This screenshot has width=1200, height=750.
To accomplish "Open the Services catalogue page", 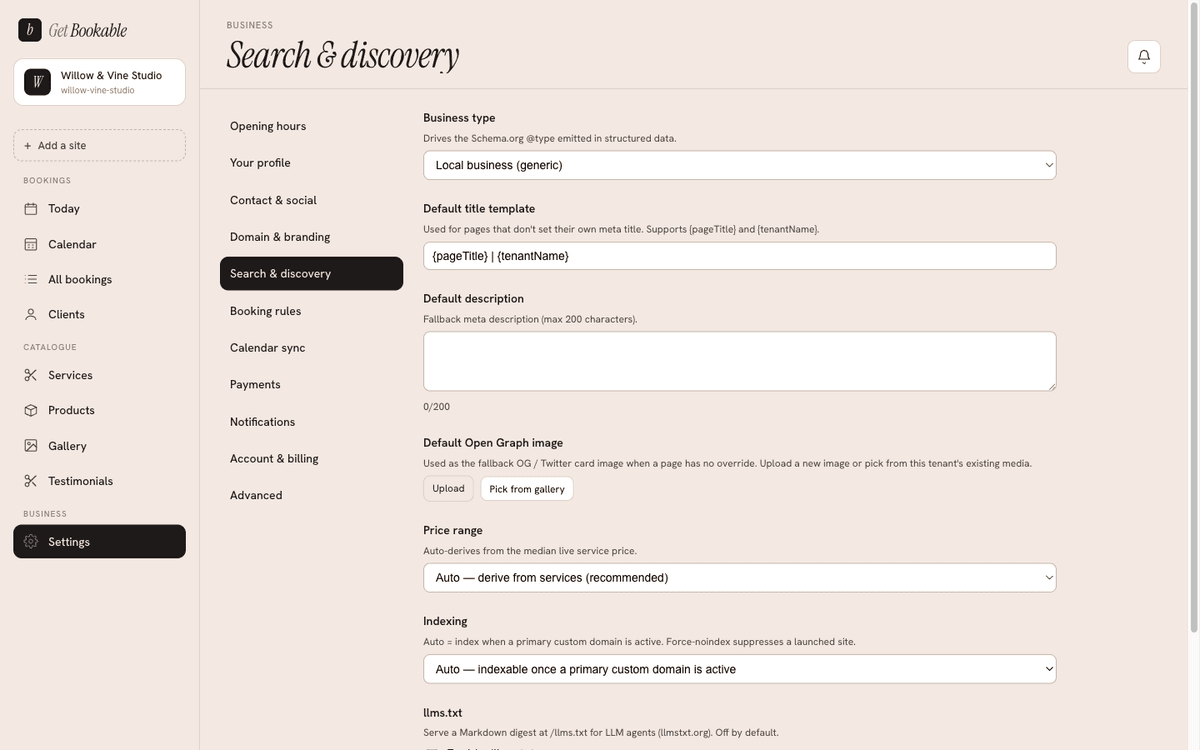I will pos(99,375).
